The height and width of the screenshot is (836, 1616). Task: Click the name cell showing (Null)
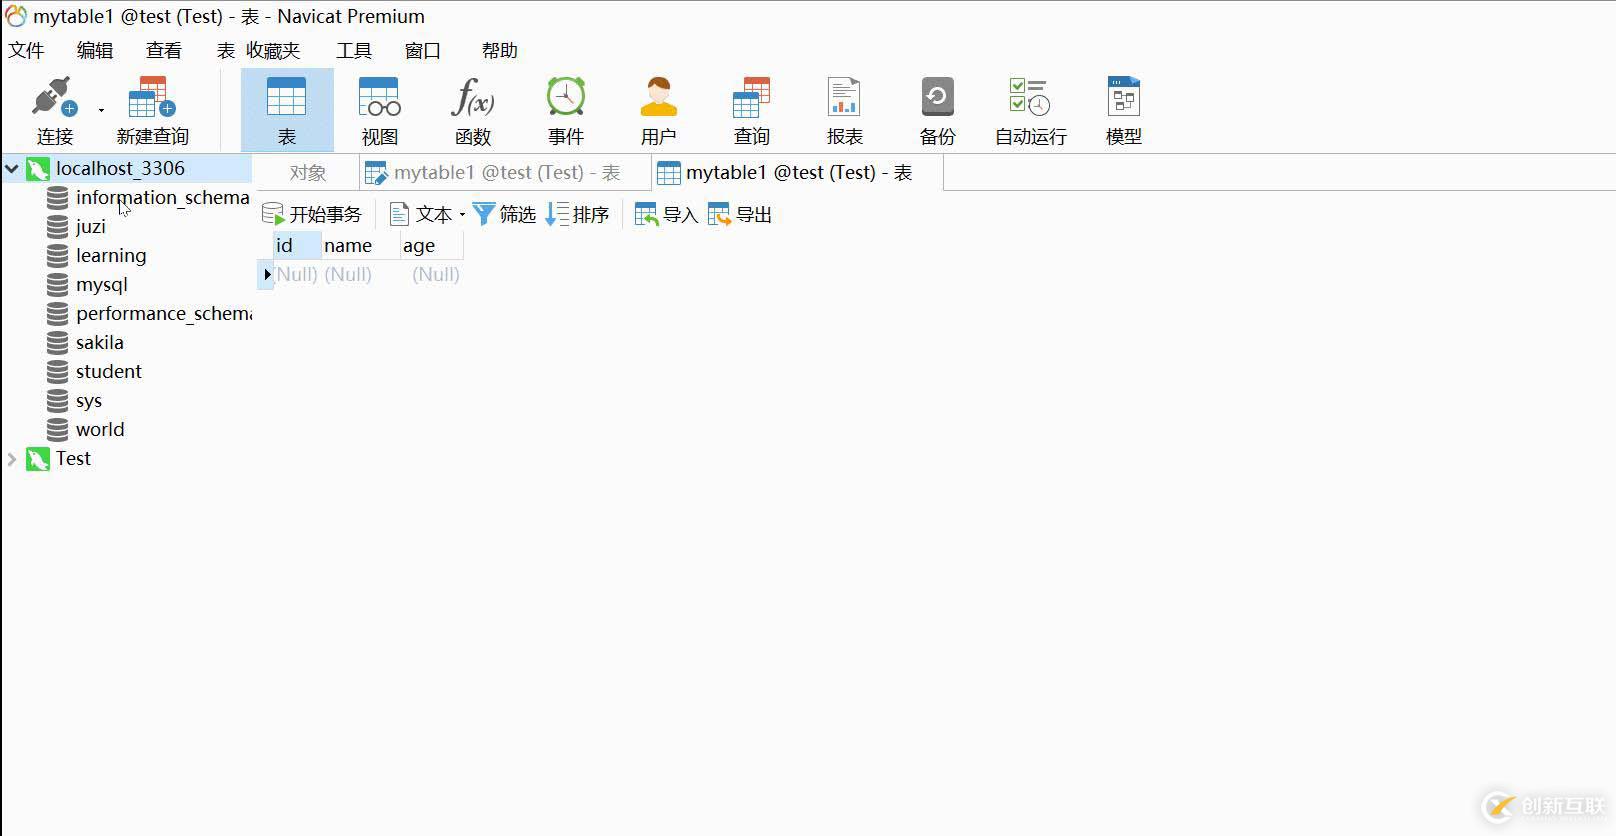click(x=361, y=274)
